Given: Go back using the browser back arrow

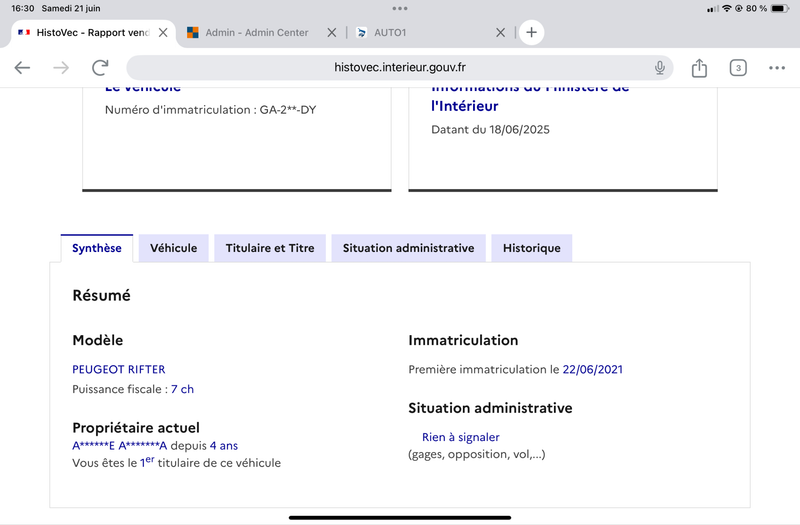Looking at the screenshot, I should [x=22, y=67].
